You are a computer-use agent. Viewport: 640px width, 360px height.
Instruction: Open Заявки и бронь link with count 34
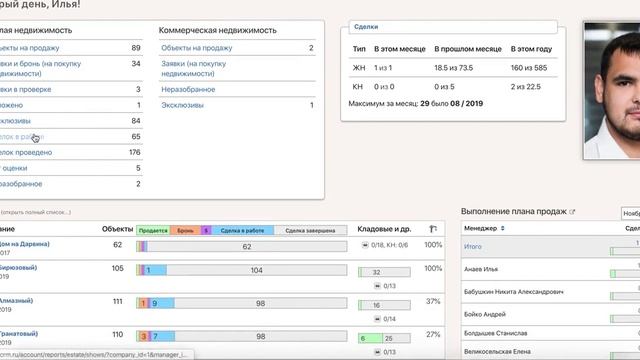pos(40,69)
